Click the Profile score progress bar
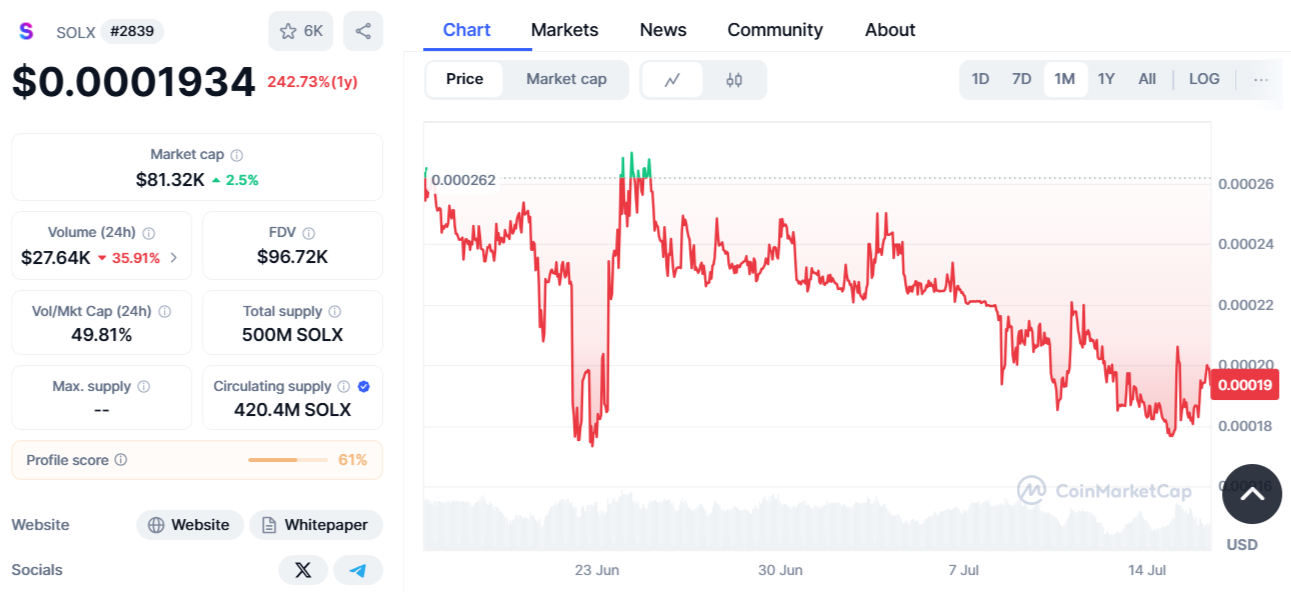The width and height of the screenshot is (1291, 592). tap(288, 460)
